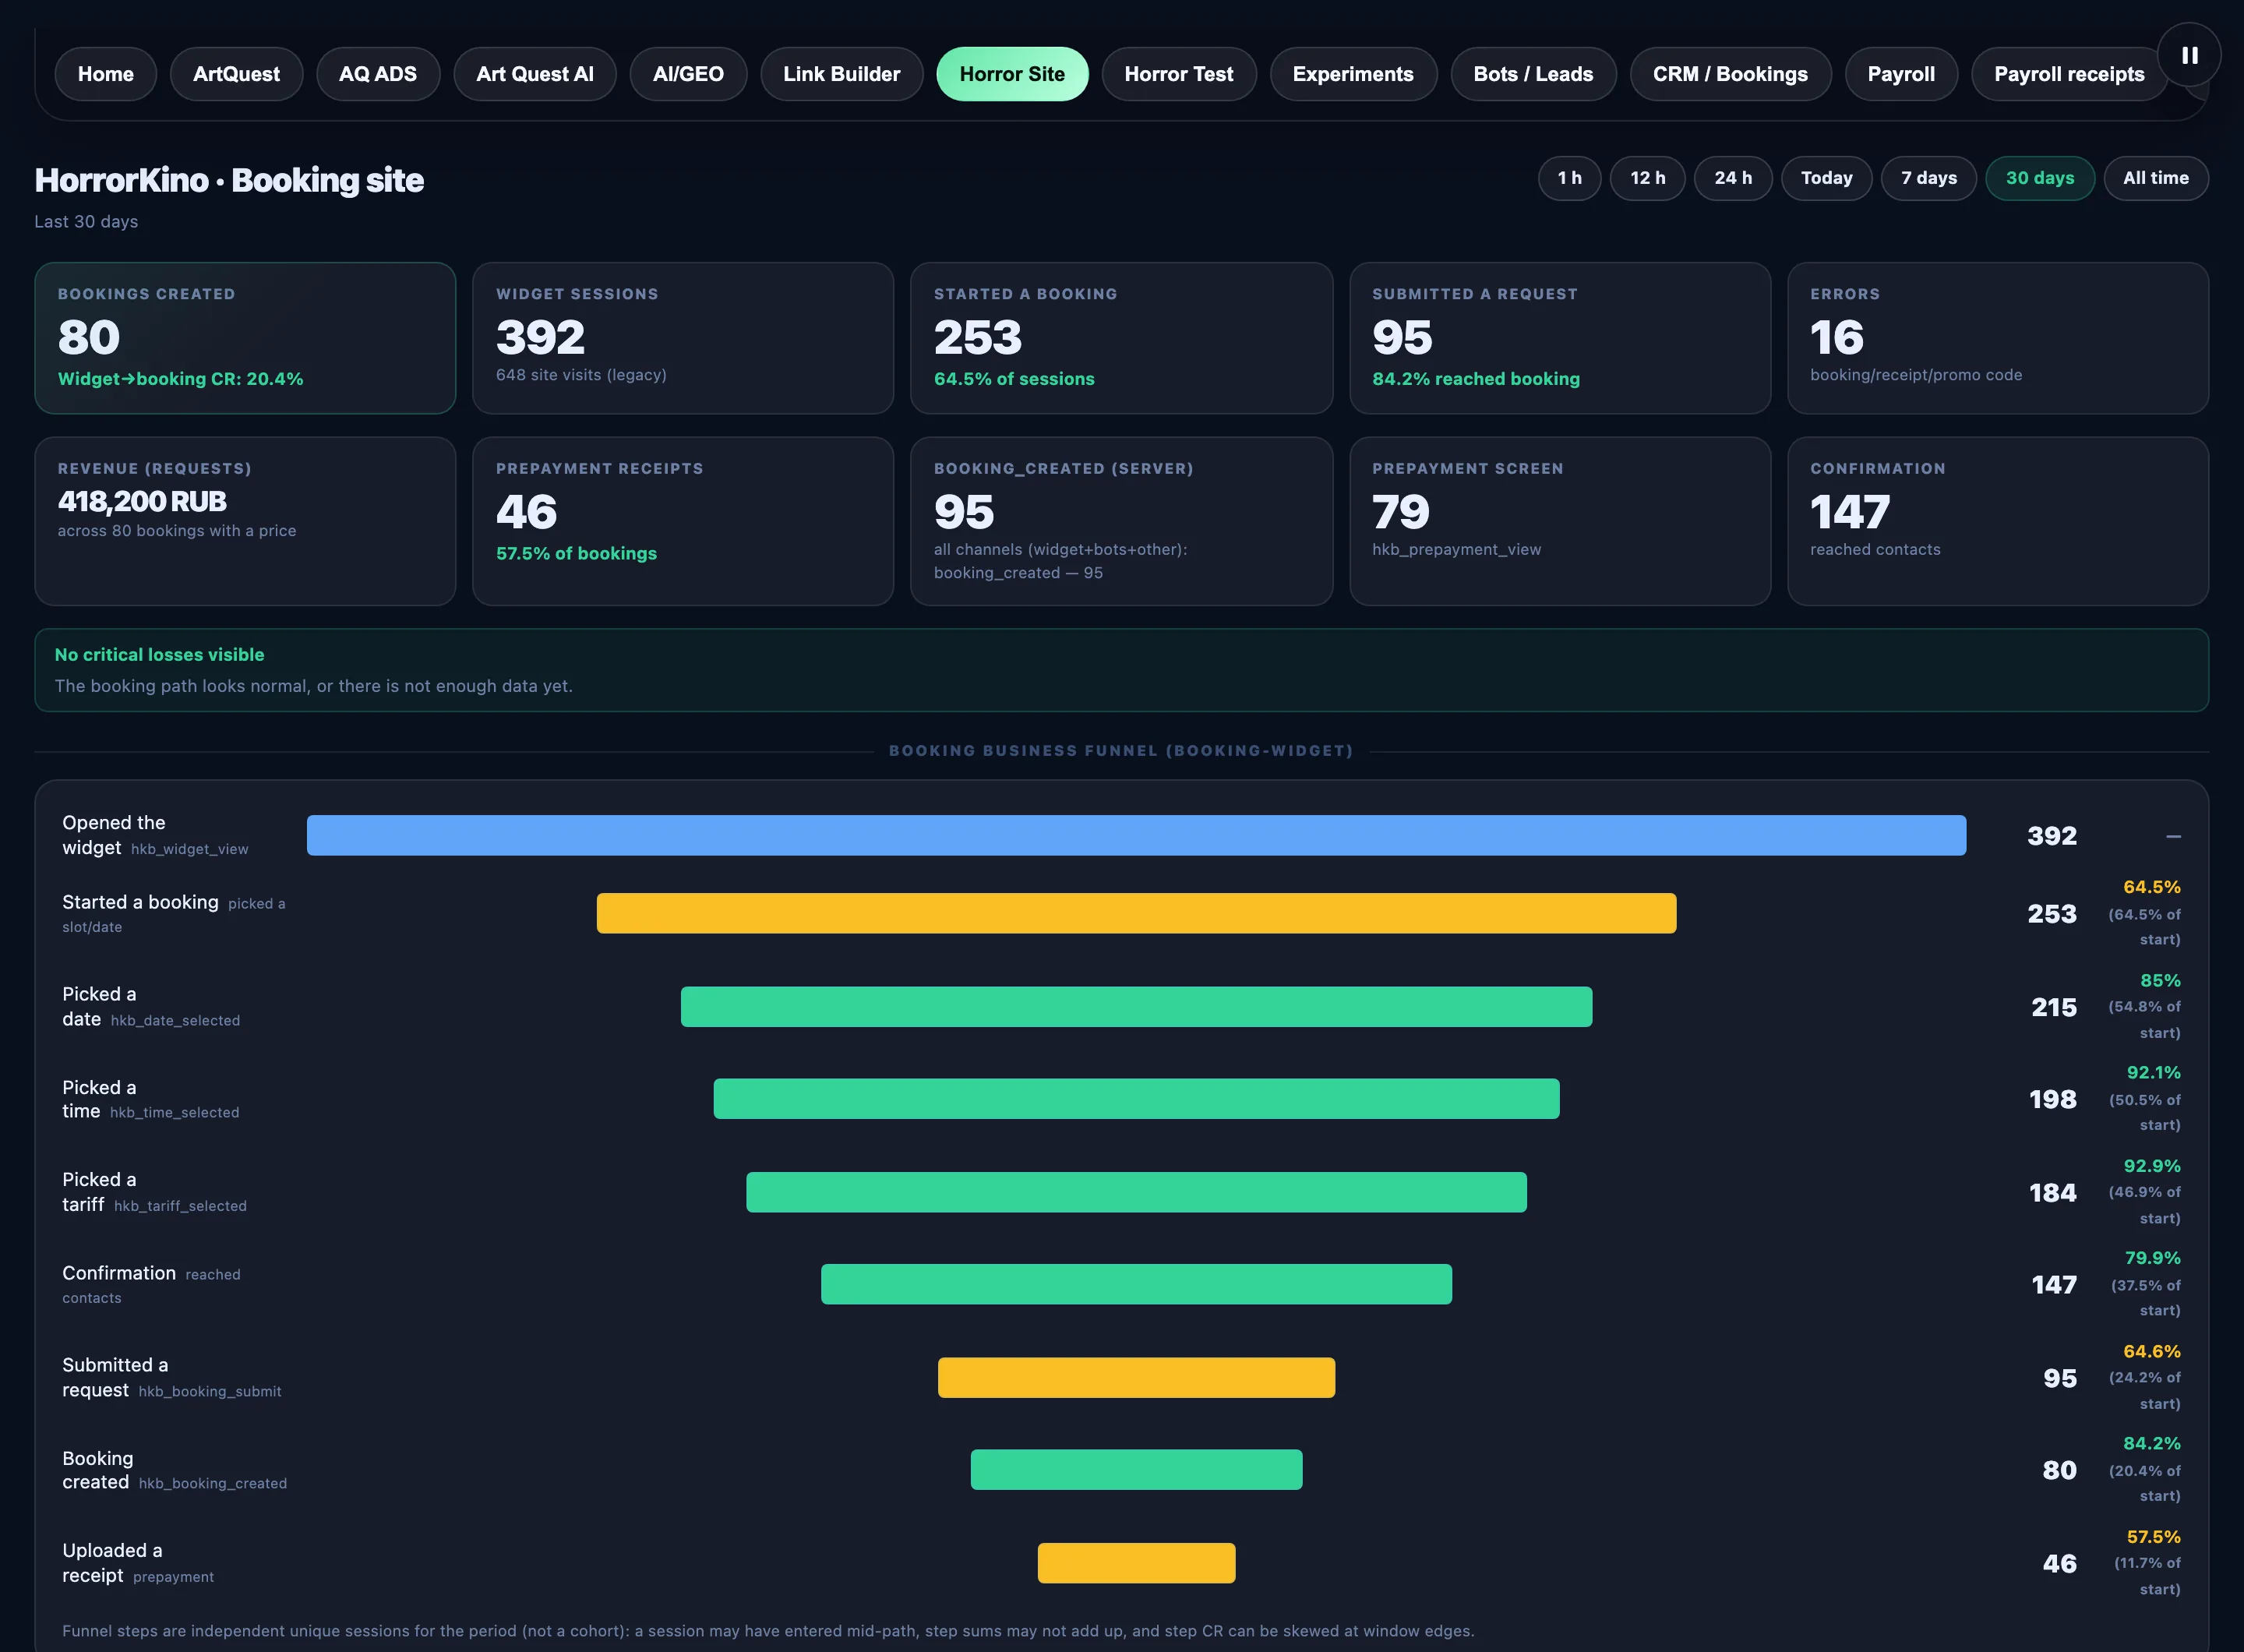Choose the 7 days range
2244x1652 pixels.
(x=1928, y=178)
